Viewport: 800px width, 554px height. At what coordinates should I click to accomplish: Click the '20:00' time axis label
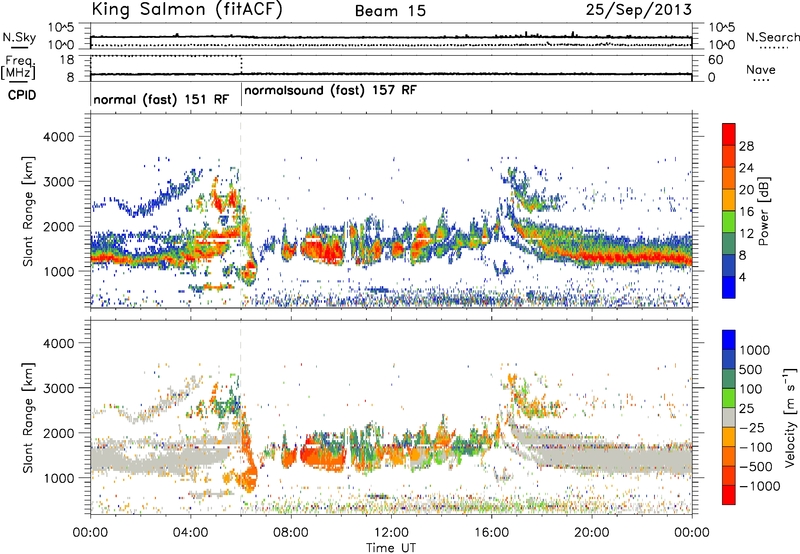591,533
